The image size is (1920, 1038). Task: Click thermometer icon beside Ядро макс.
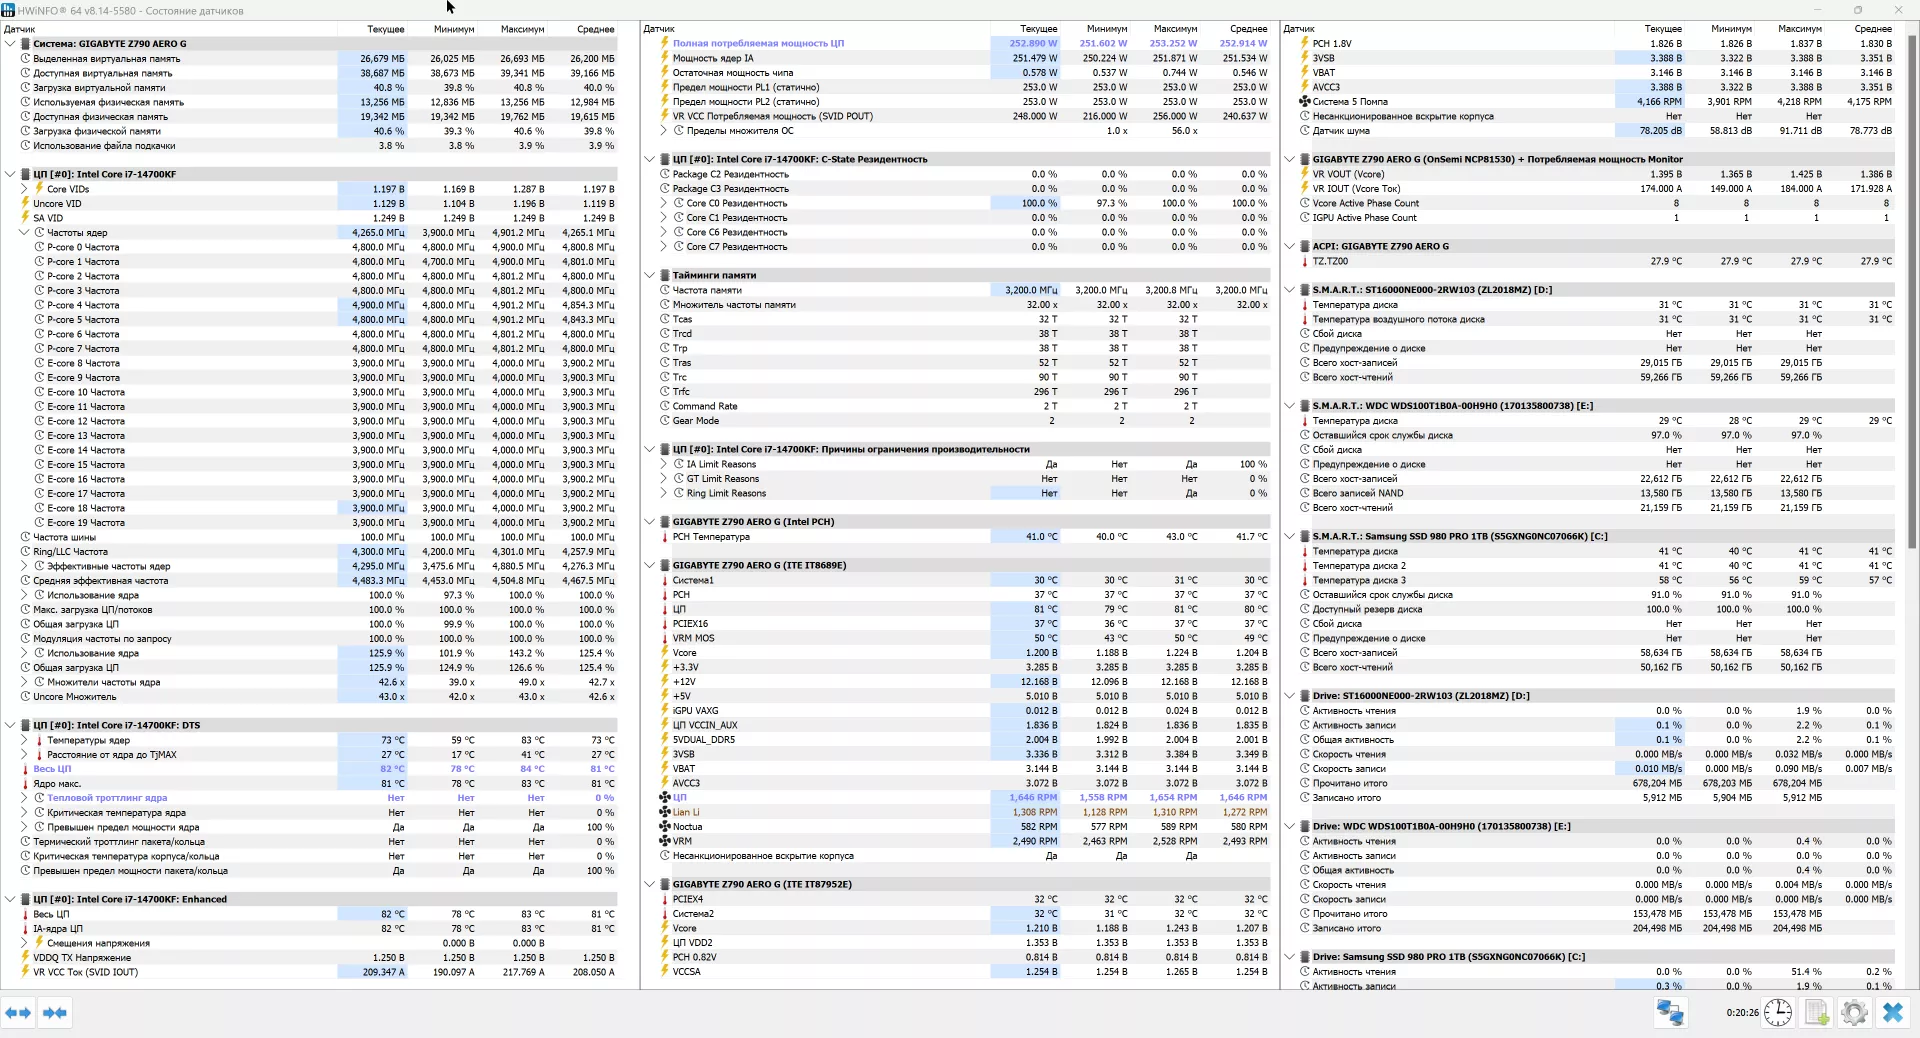click(x=25, y=784)
